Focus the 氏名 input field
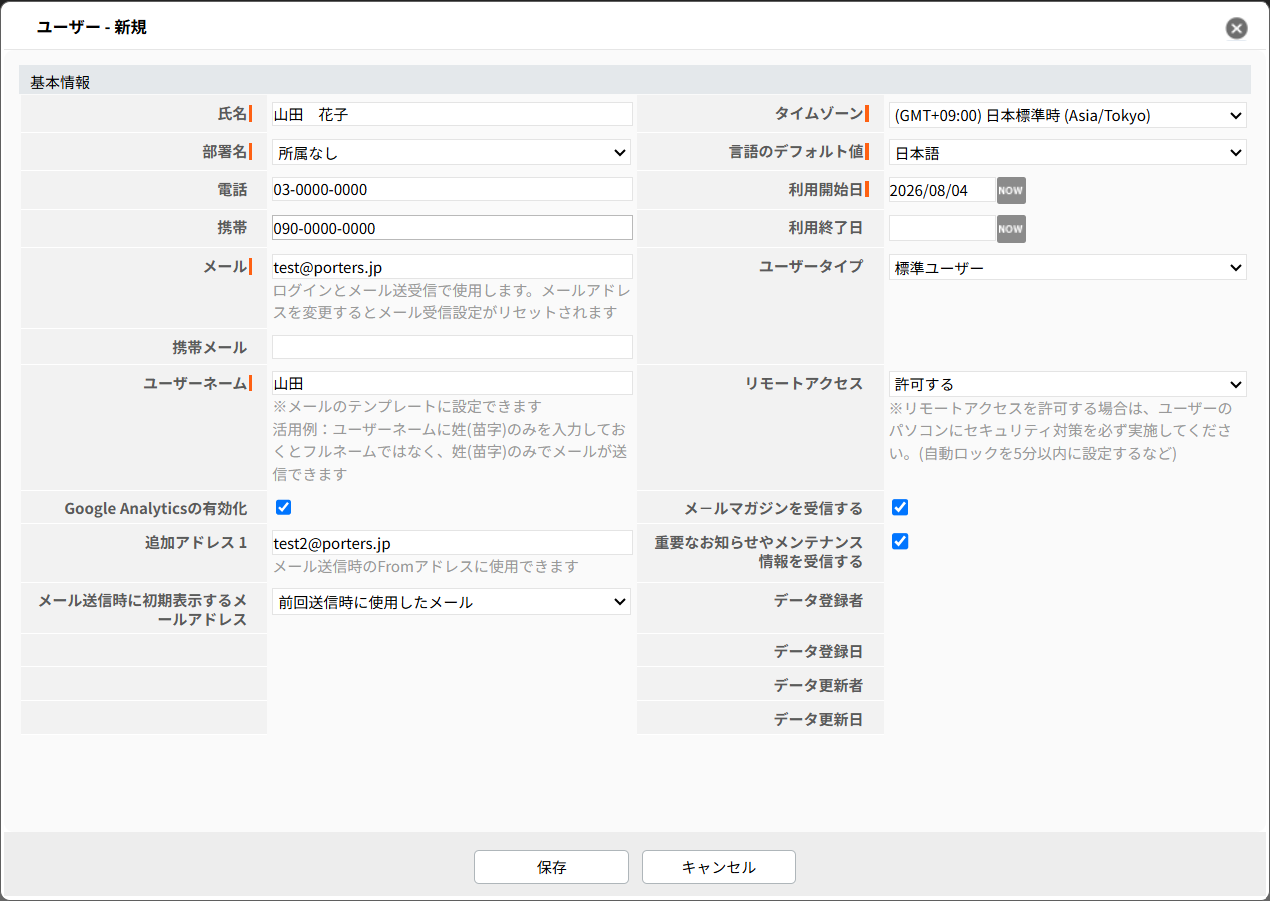 (452, 114)
